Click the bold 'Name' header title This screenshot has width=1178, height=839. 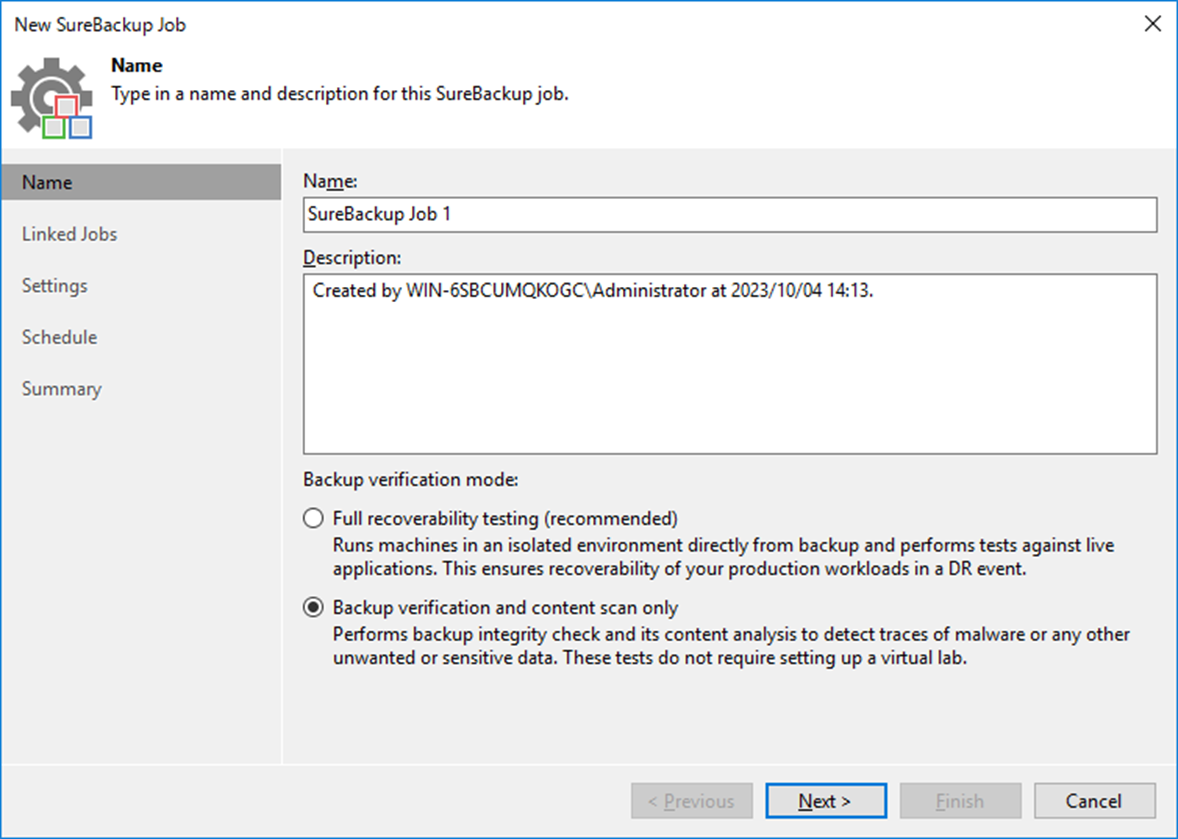click(137, 65)
